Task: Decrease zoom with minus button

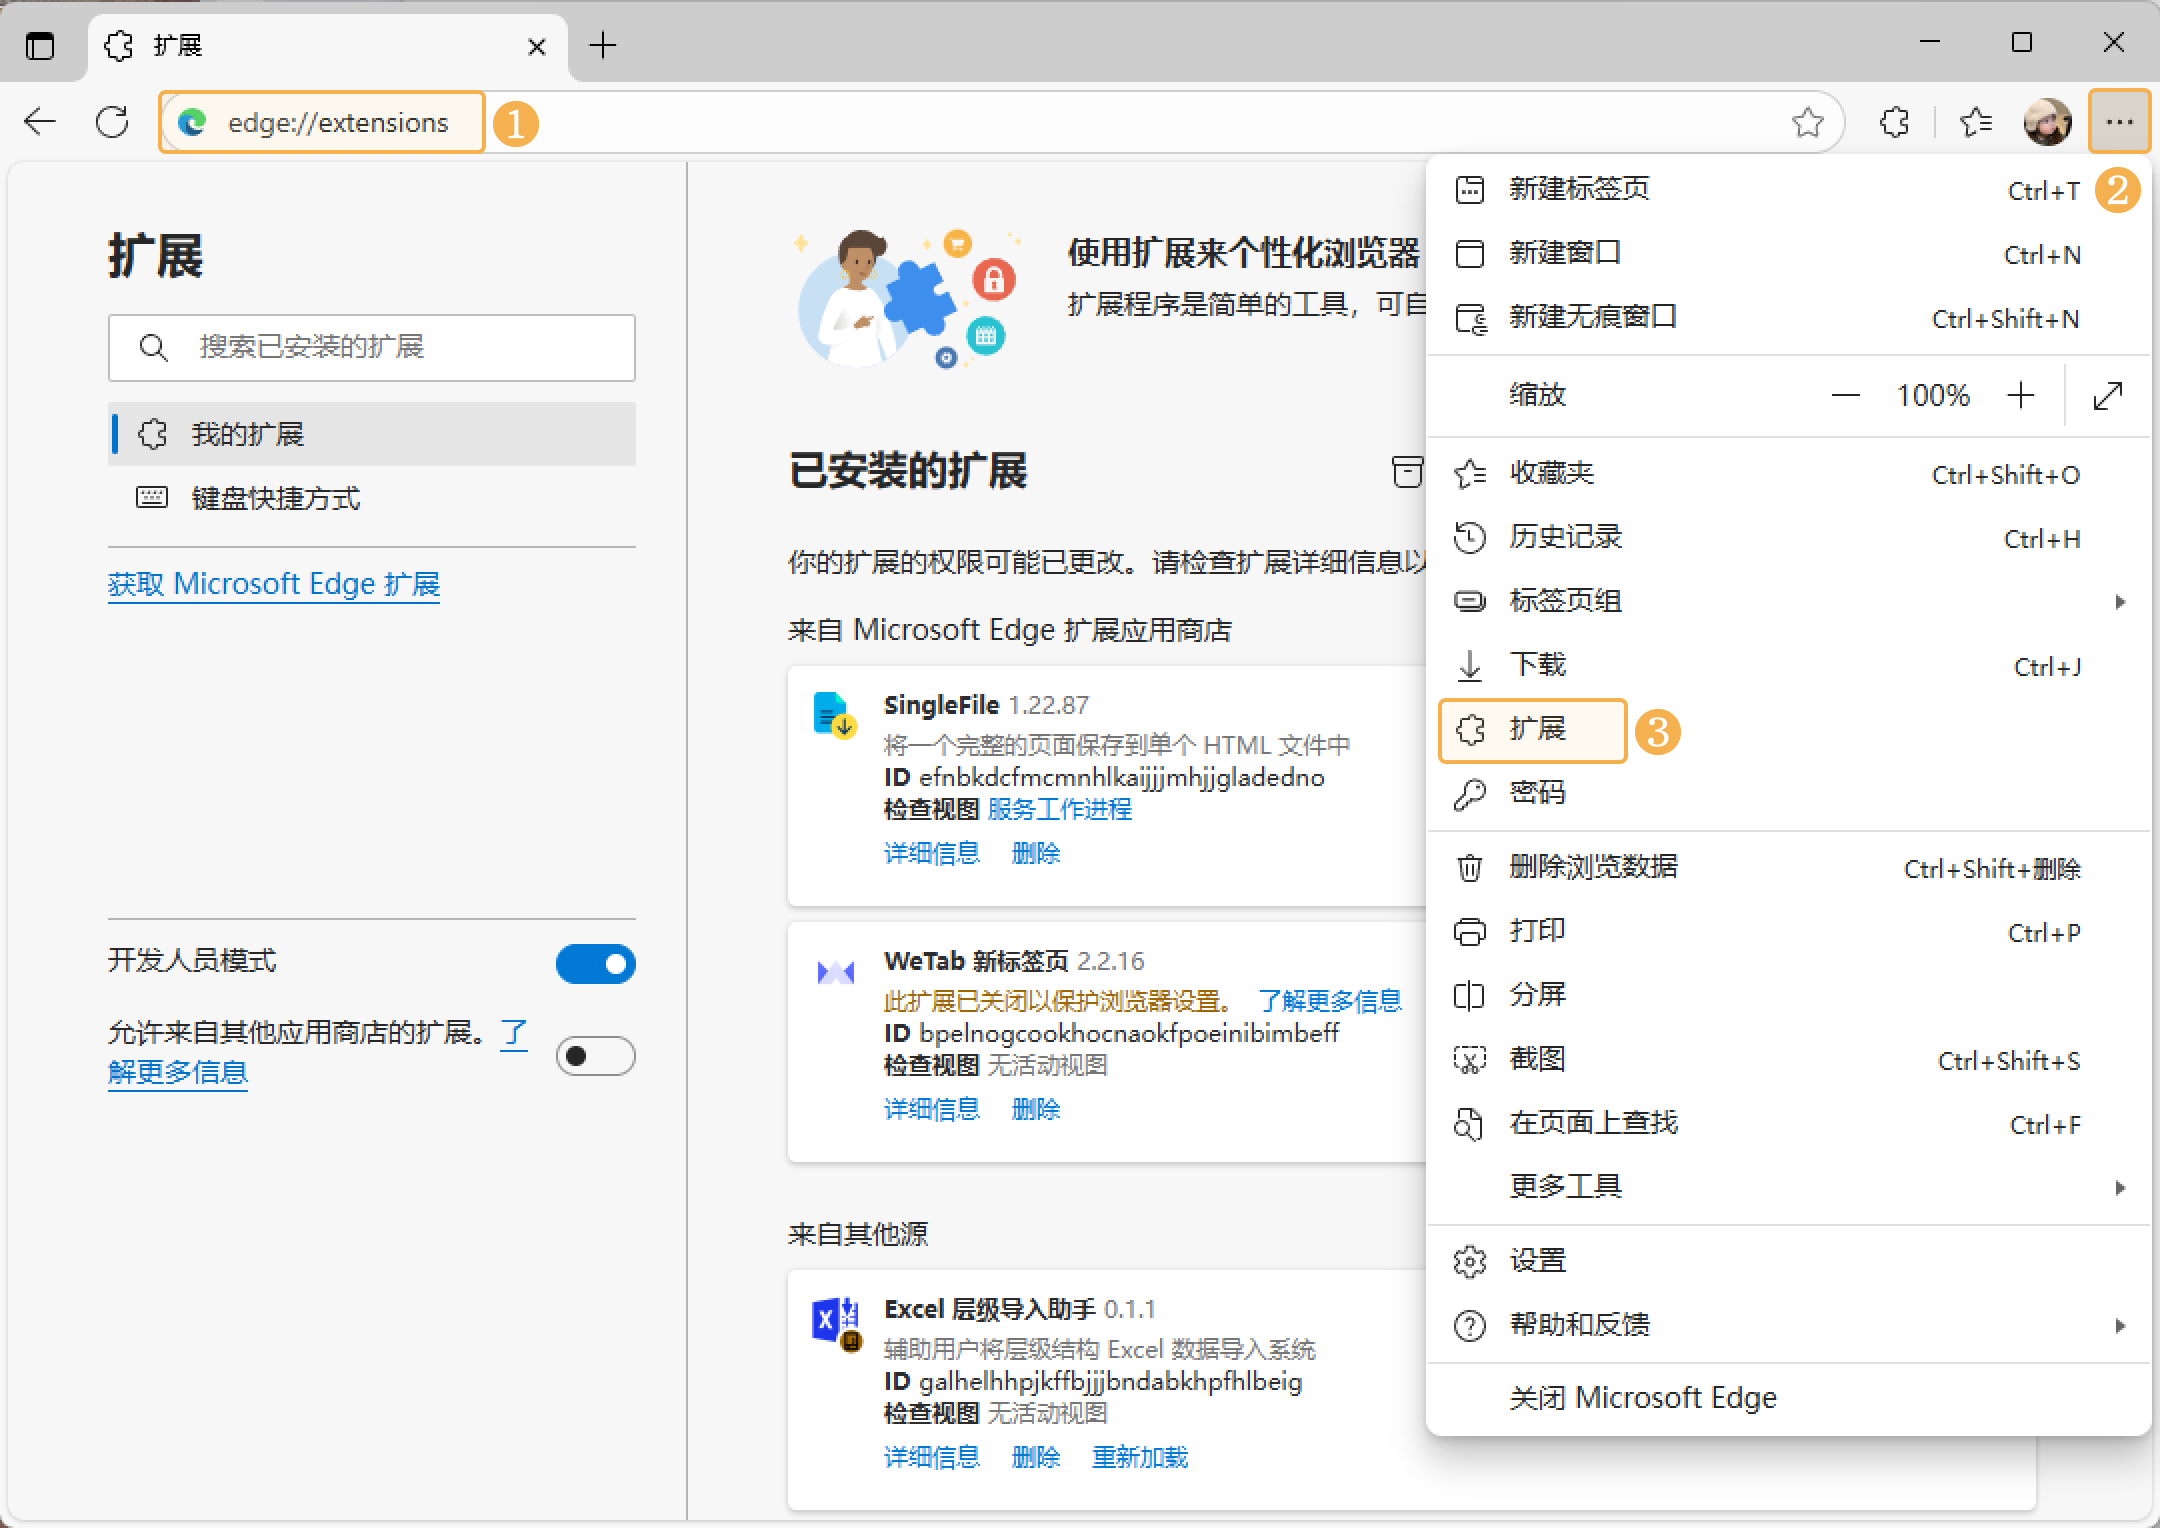Action: point(1845,395)
